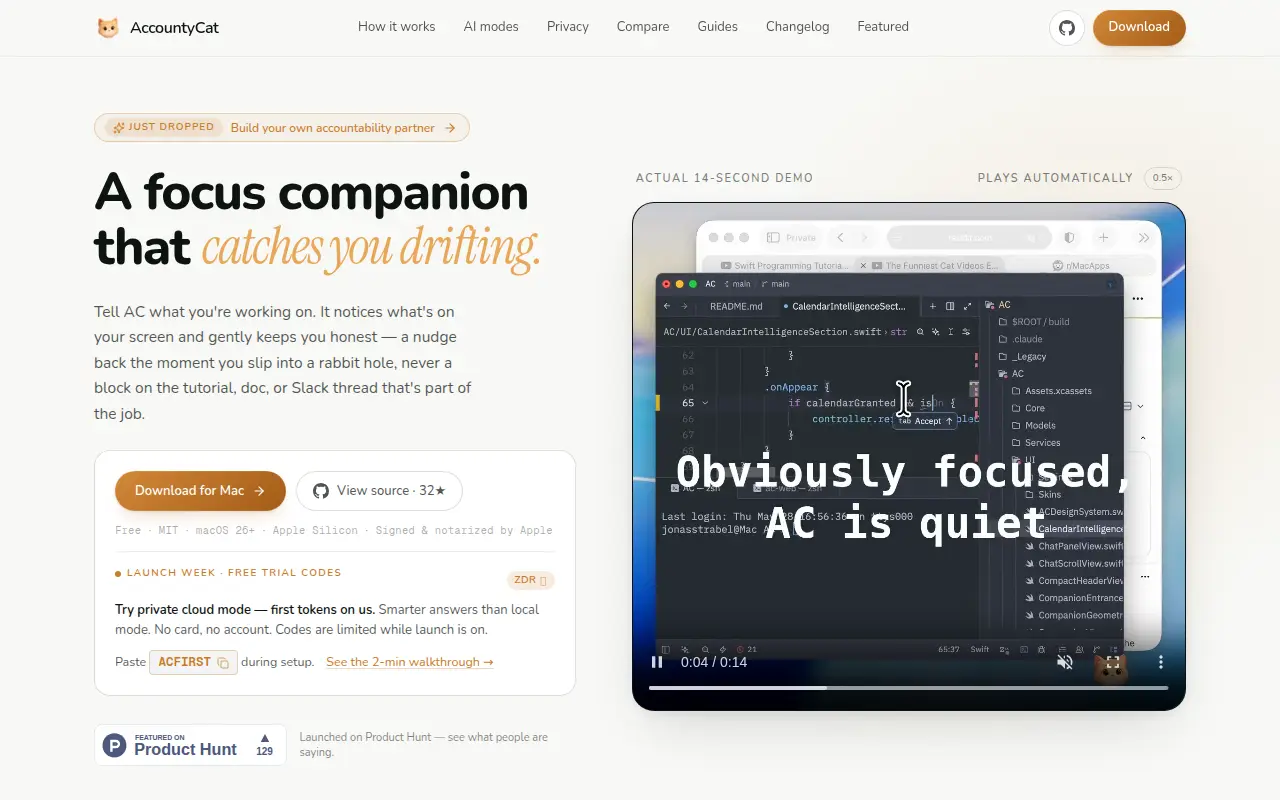Enter fullscreen for the demo video
Image resolution: width=1280 pixels, height=800 pixels.
click(x=1113, y=662)
